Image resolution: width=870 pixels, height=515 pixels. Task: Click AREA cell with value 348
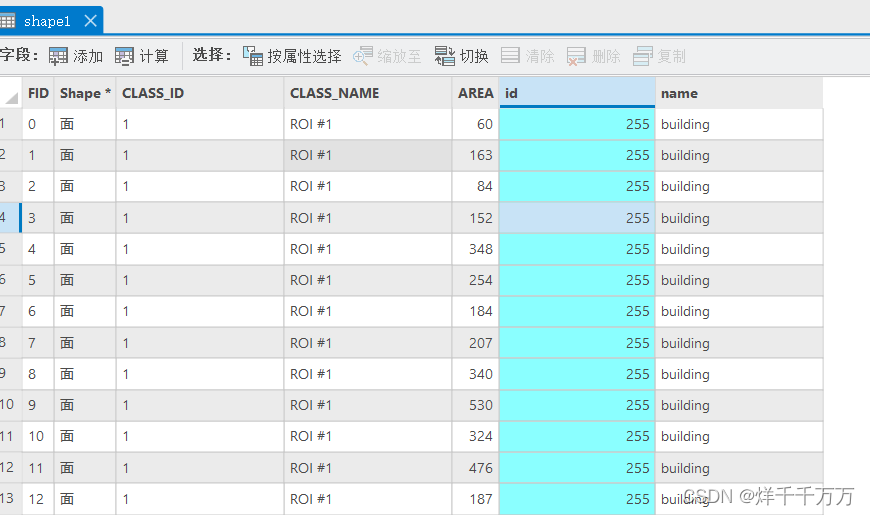click(476, 249)
